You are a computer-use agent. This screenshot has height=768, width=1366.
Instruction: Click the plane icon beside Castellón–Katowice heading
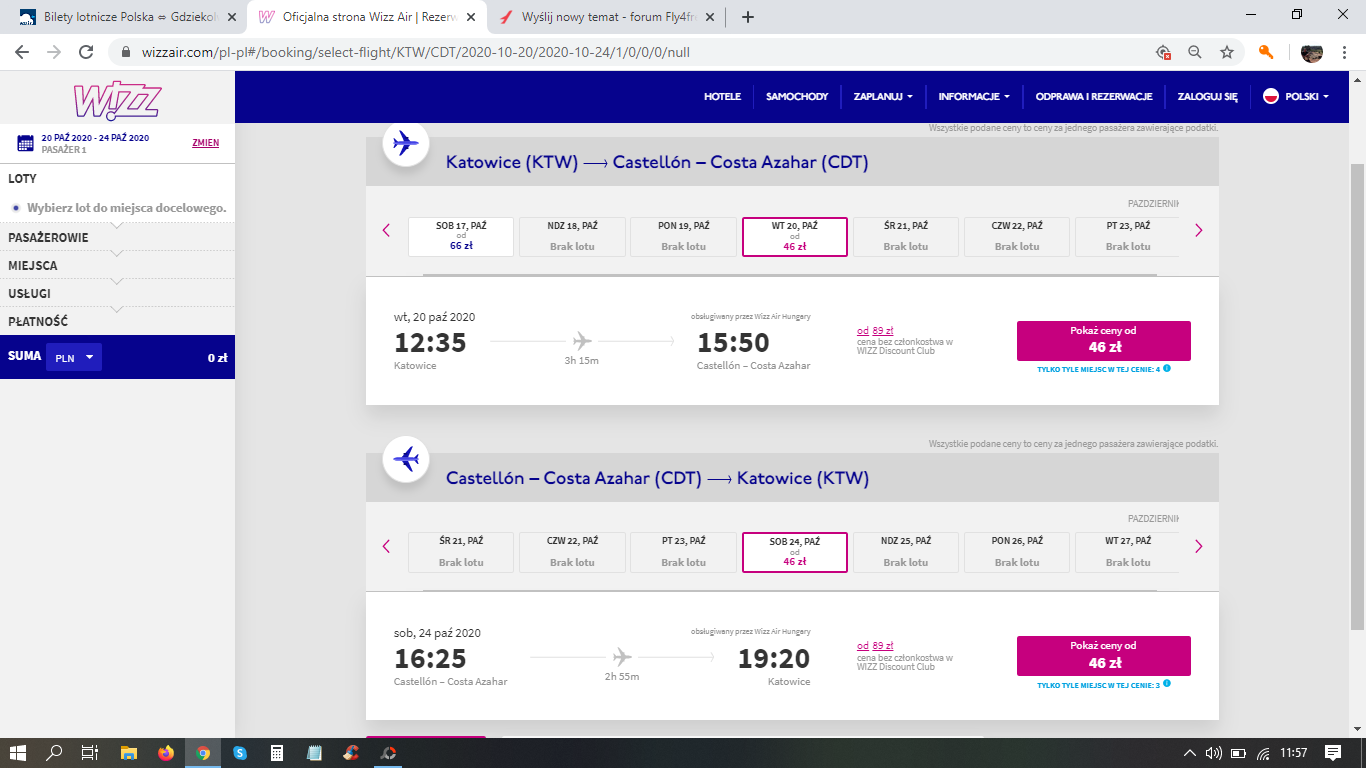pos(406,460)
